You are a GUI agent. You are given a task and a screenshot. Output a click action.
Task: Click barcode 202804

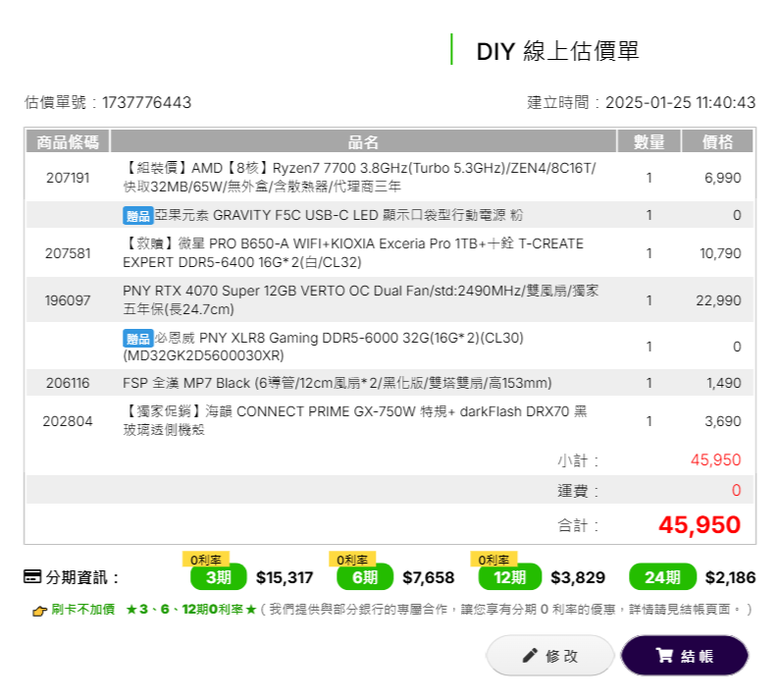68,421
